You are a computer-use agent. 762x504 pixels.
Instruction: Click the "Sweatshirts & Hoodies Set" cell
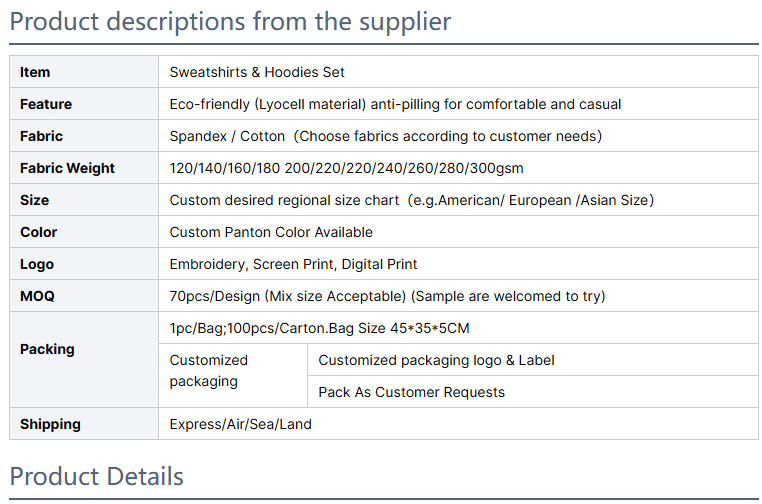[257, 72]
